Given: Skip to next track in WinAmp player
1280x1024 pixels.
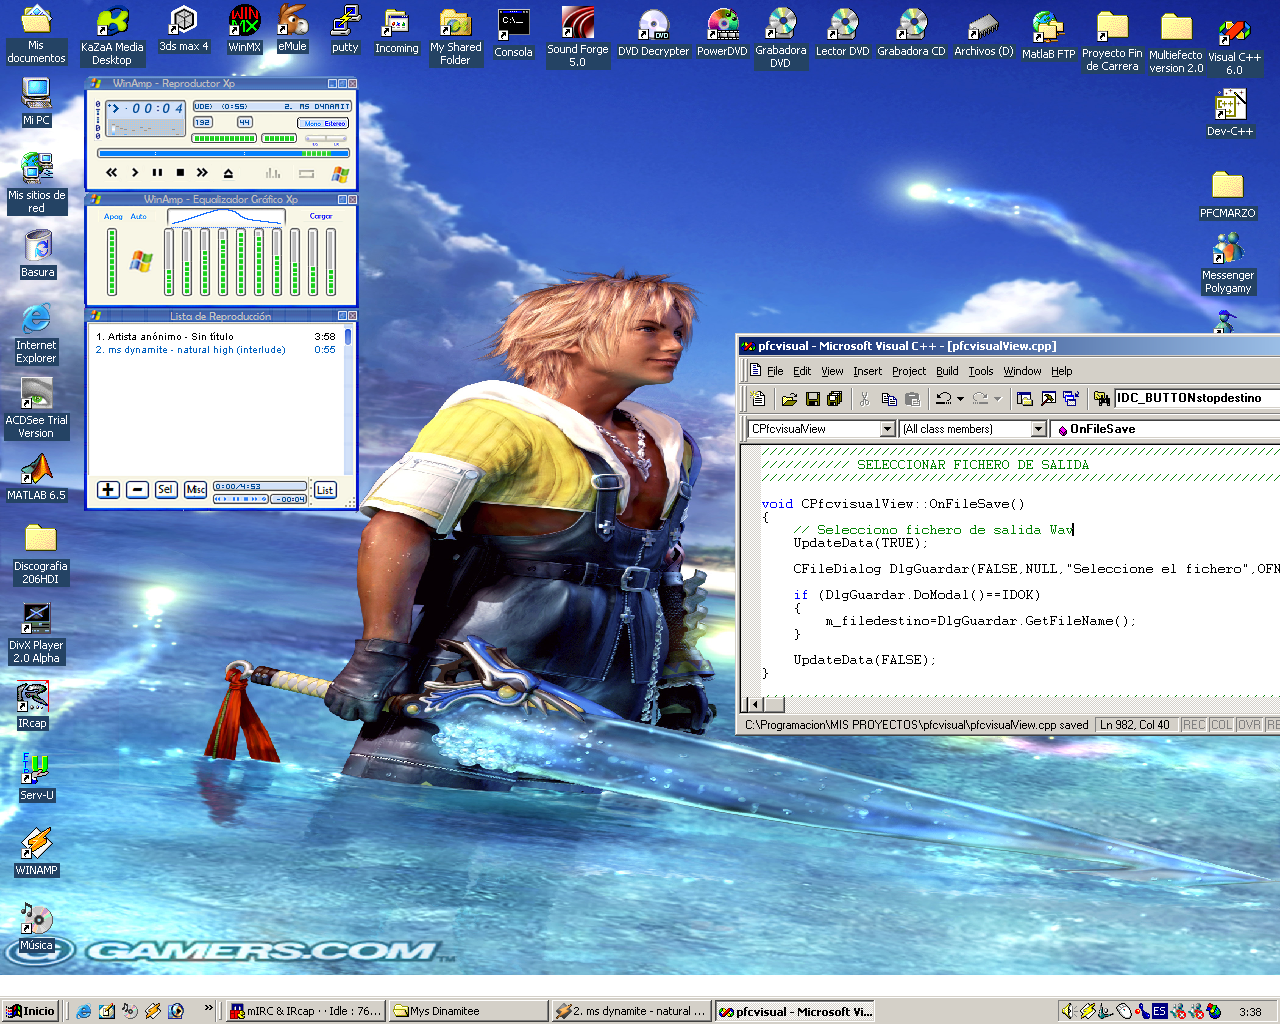Looking at the screenshot, I should [x=202, y=173].
